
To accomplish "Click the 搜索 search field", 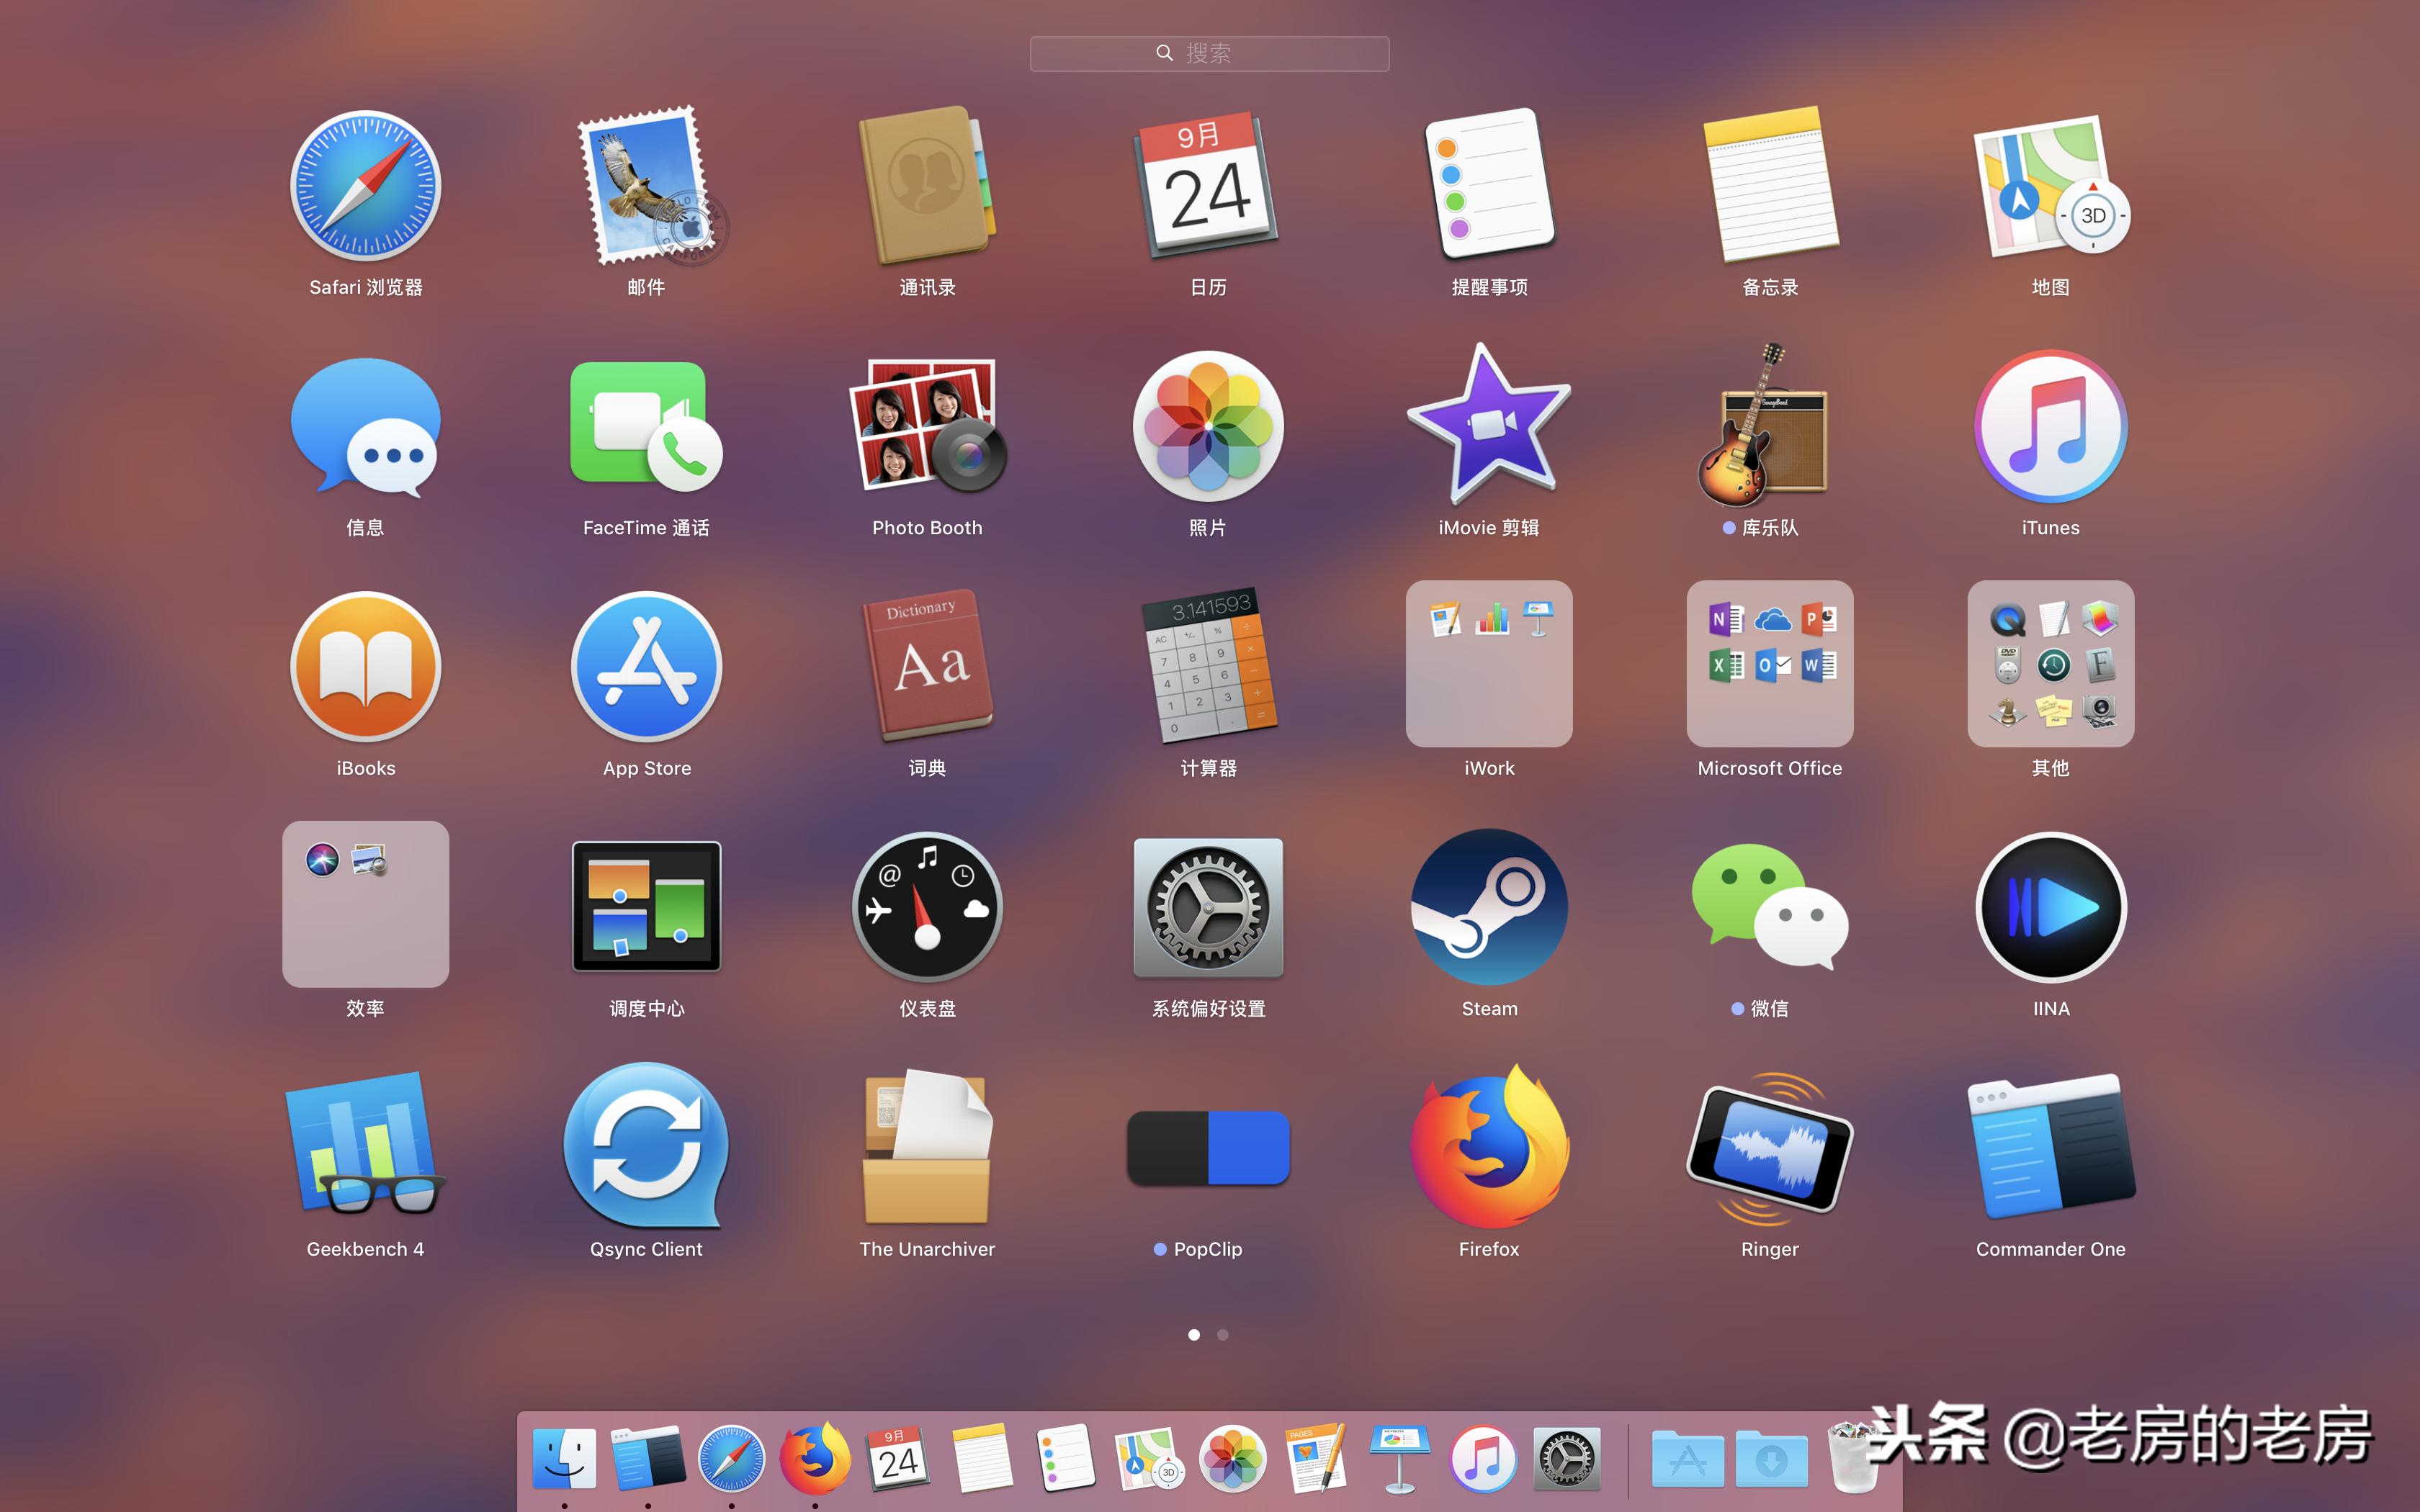I will 1209,53.
